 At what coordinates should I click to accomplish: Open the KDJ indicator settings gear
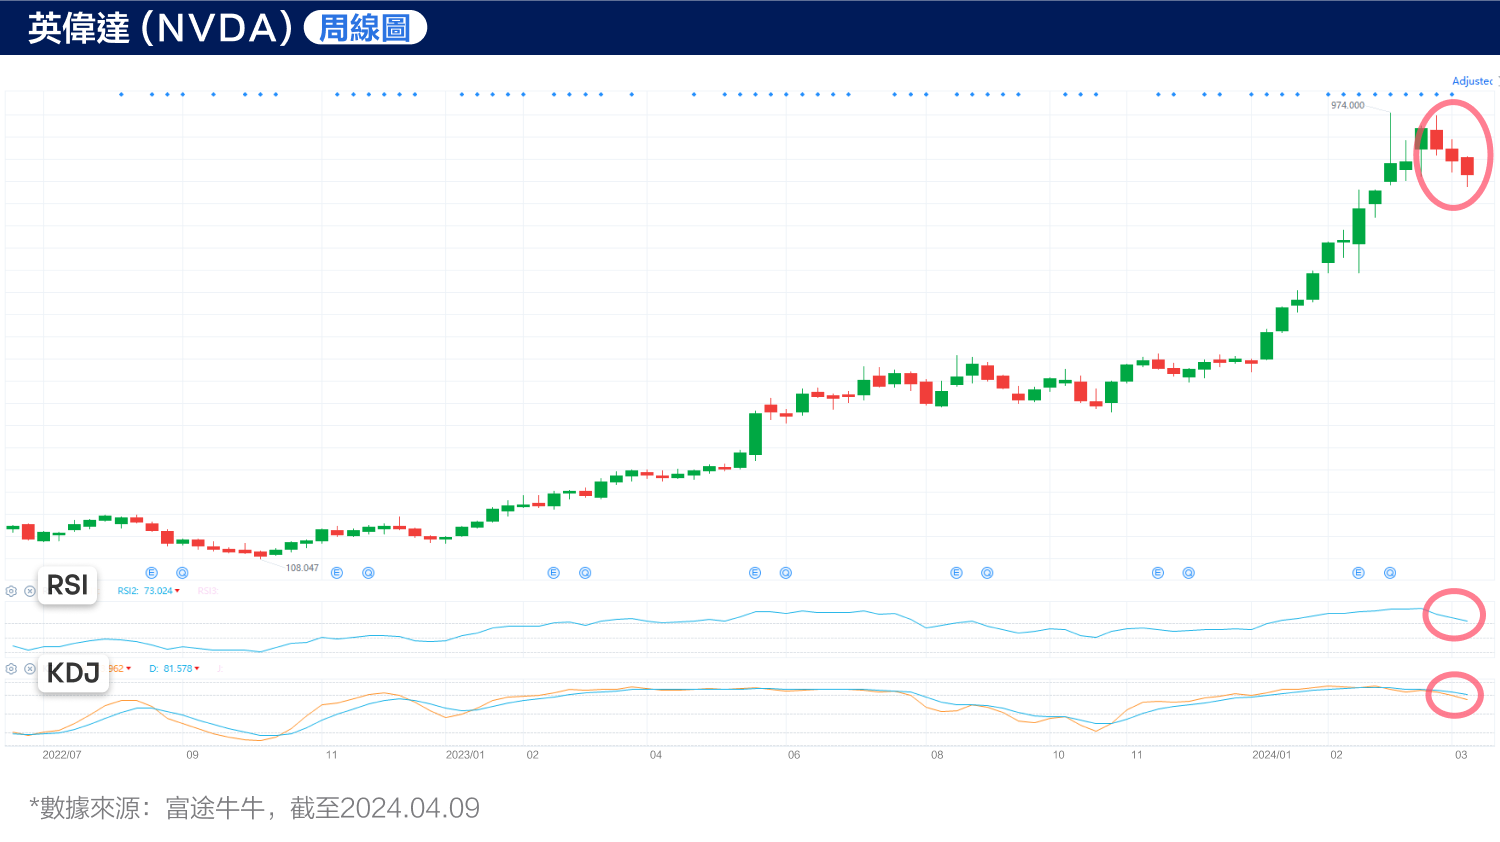coord(11,668)
